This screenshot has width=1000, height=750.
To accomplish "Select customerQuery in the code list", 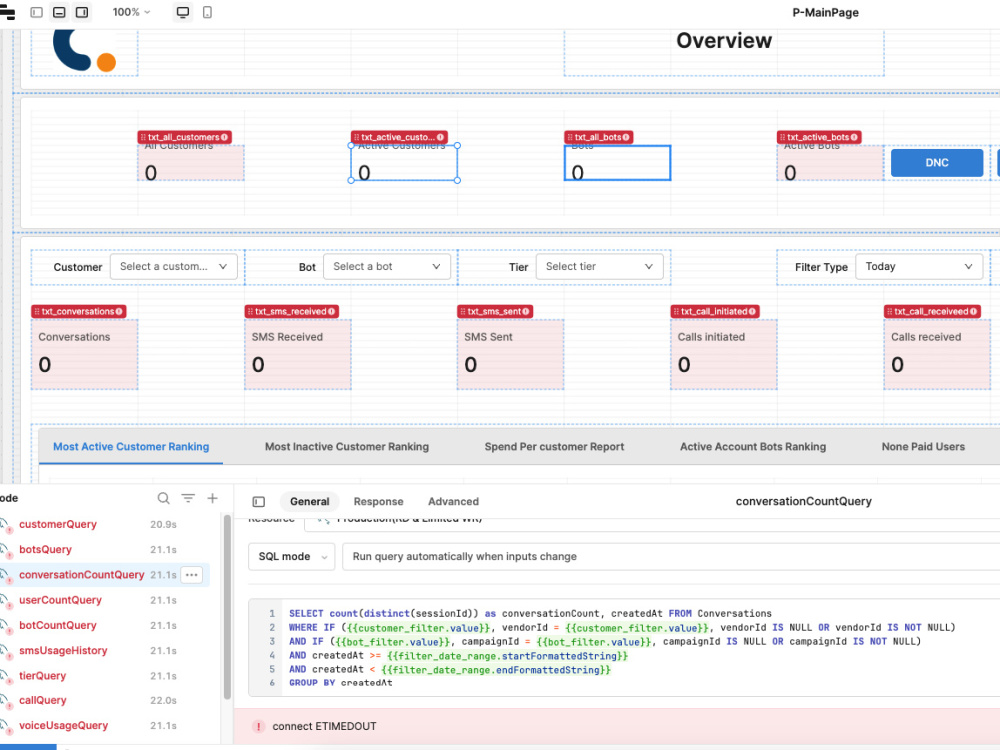I will click(57, 524).
